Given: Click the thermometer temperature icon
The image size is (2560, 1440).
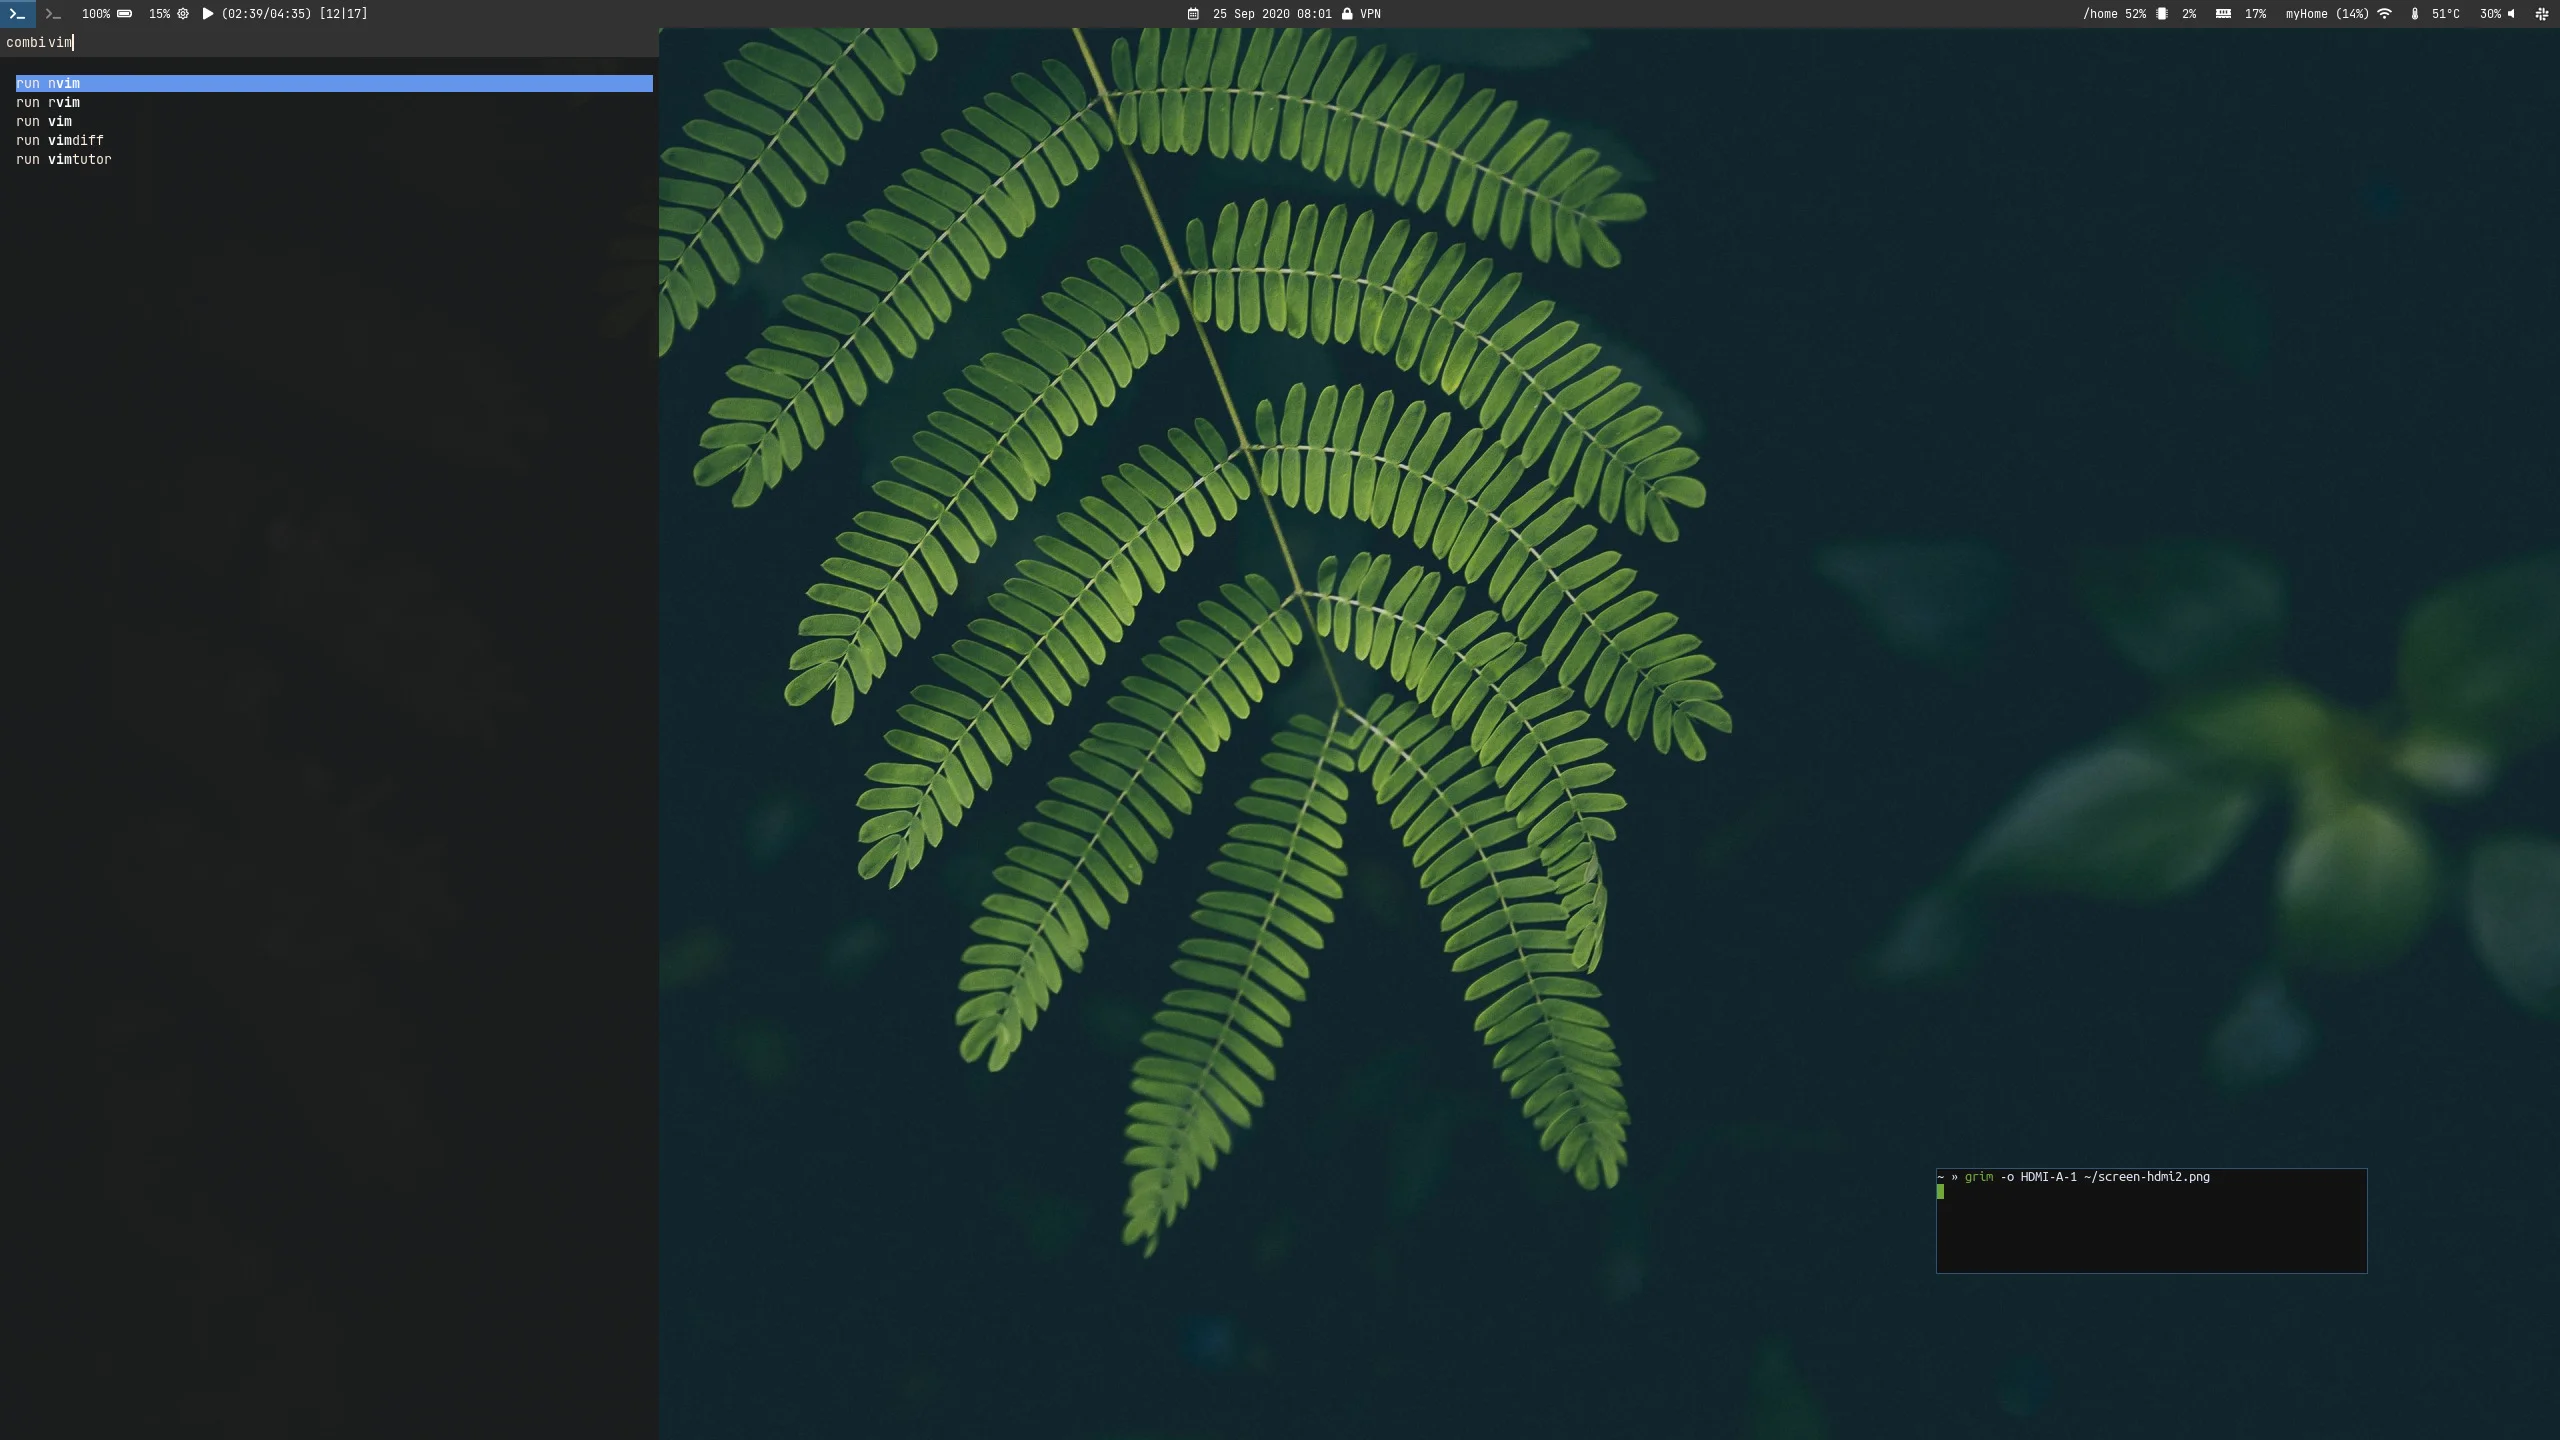Looking at the screenshot, I should click(x=2415, y=14).
